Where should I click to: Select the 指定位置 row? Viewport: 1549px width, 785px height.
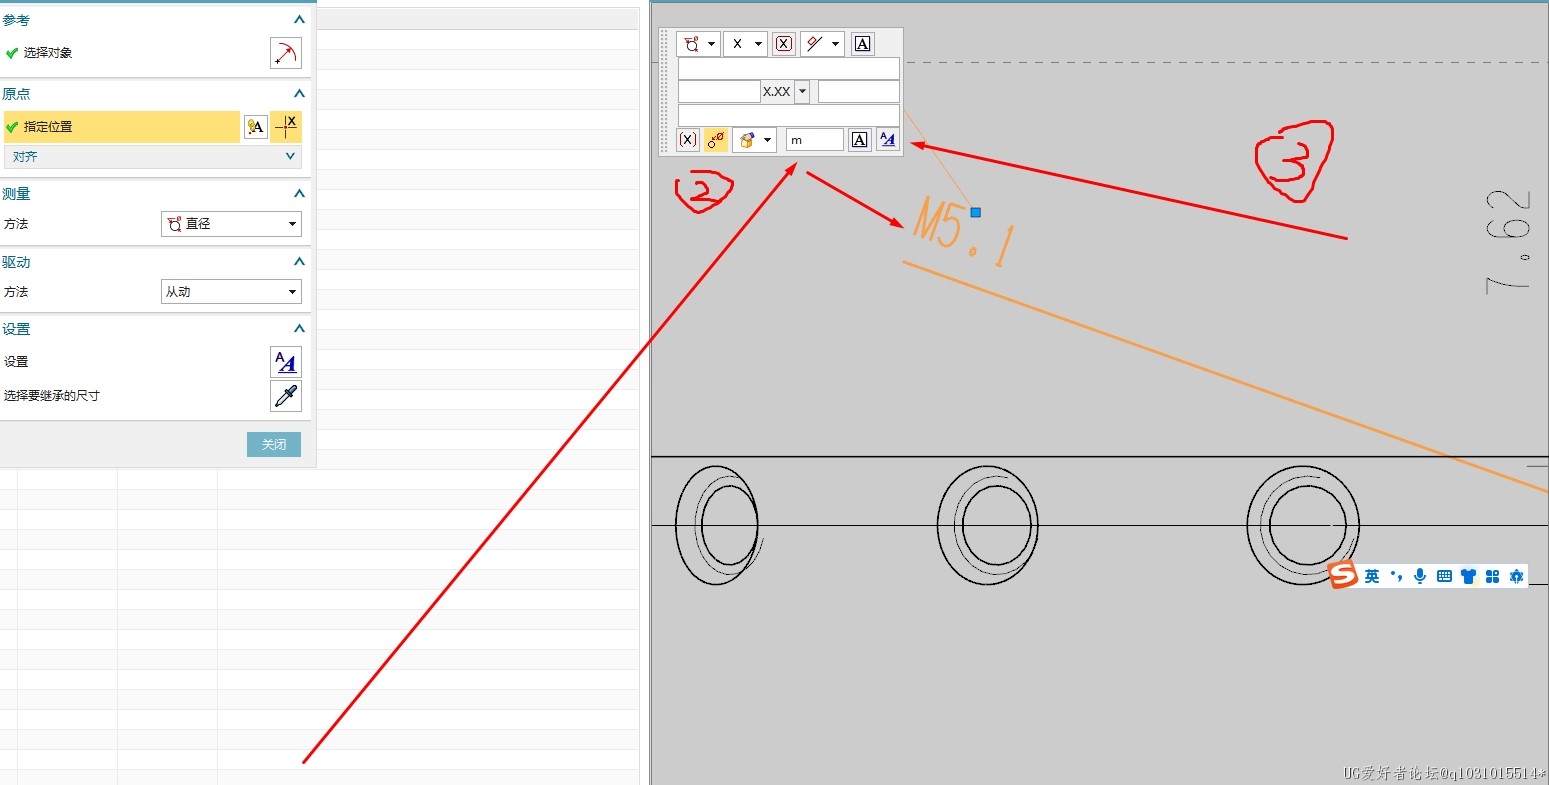pyautogui.click(x=121, y=127)
